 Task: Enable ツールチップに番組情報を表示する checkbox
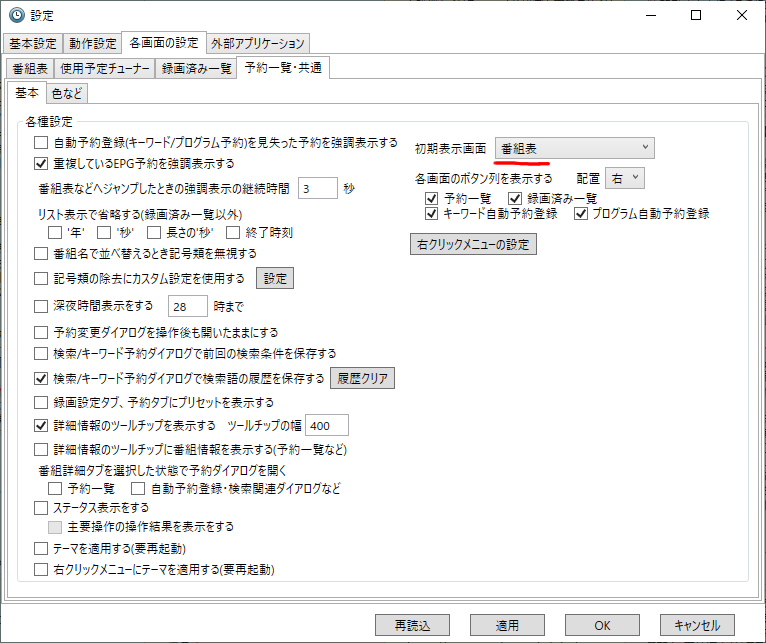41,450
